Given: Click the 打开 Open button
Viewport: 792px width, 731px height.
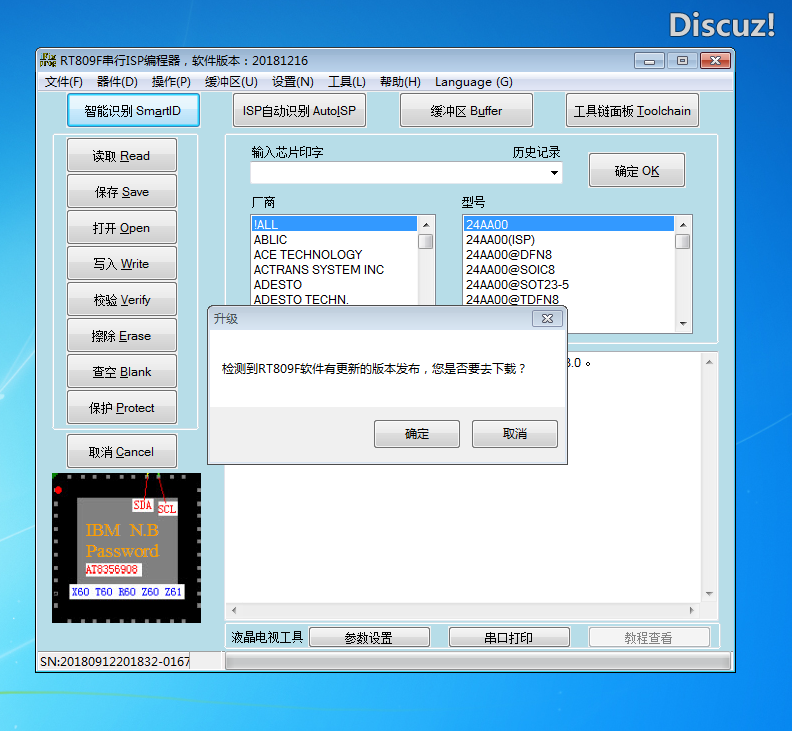Looking at the screenshot, I should click(122, 227).
